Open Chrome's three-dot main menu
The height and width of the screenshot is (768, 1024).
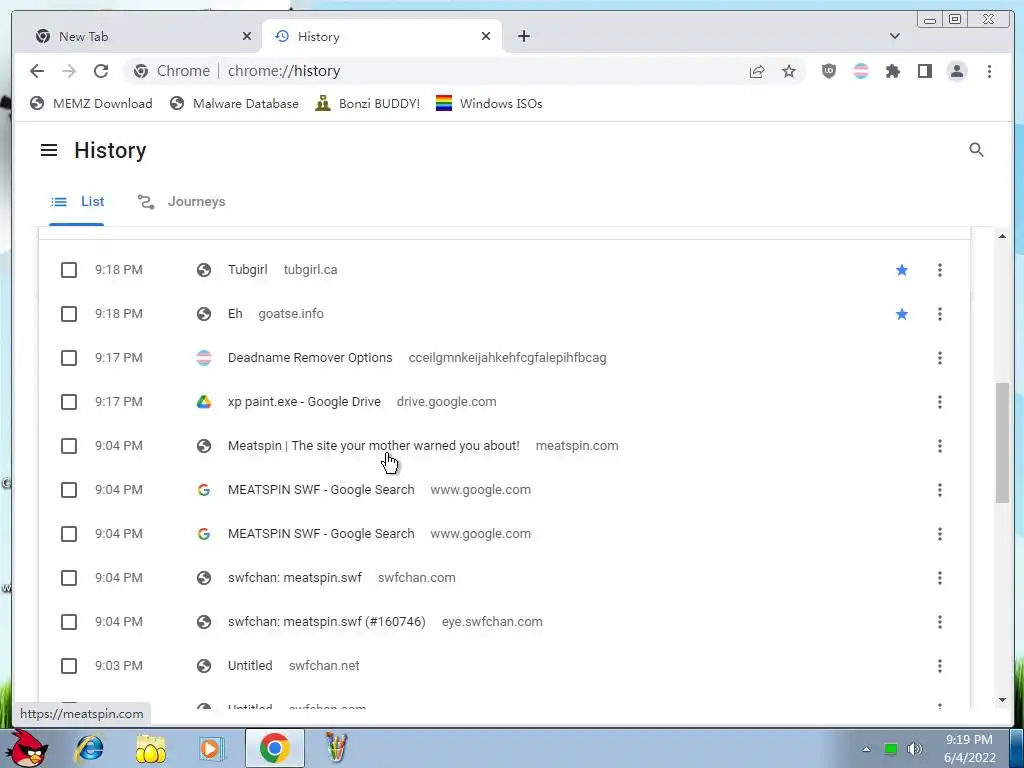click(989, 71)
